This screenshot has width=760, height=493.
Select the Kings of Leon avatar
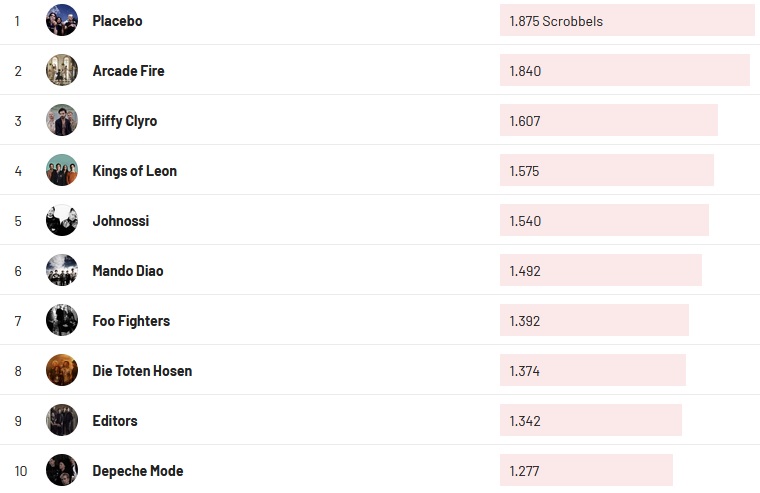[x=62, y=170]
